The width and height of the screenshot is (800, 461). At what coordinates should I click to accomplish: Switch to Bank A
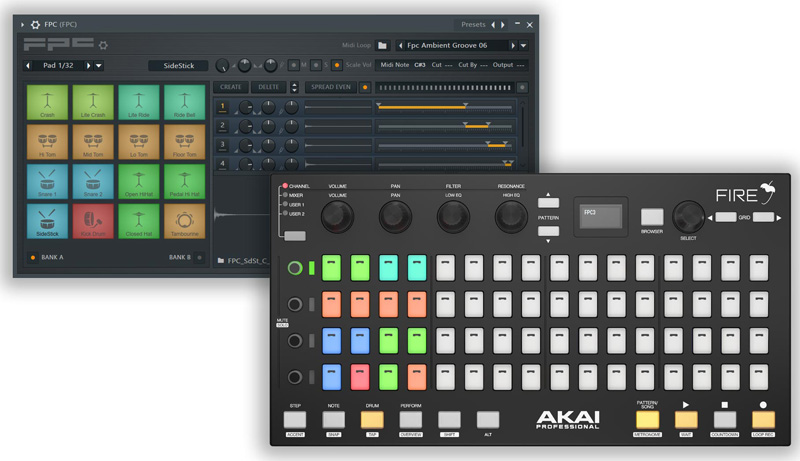[33, 258]
